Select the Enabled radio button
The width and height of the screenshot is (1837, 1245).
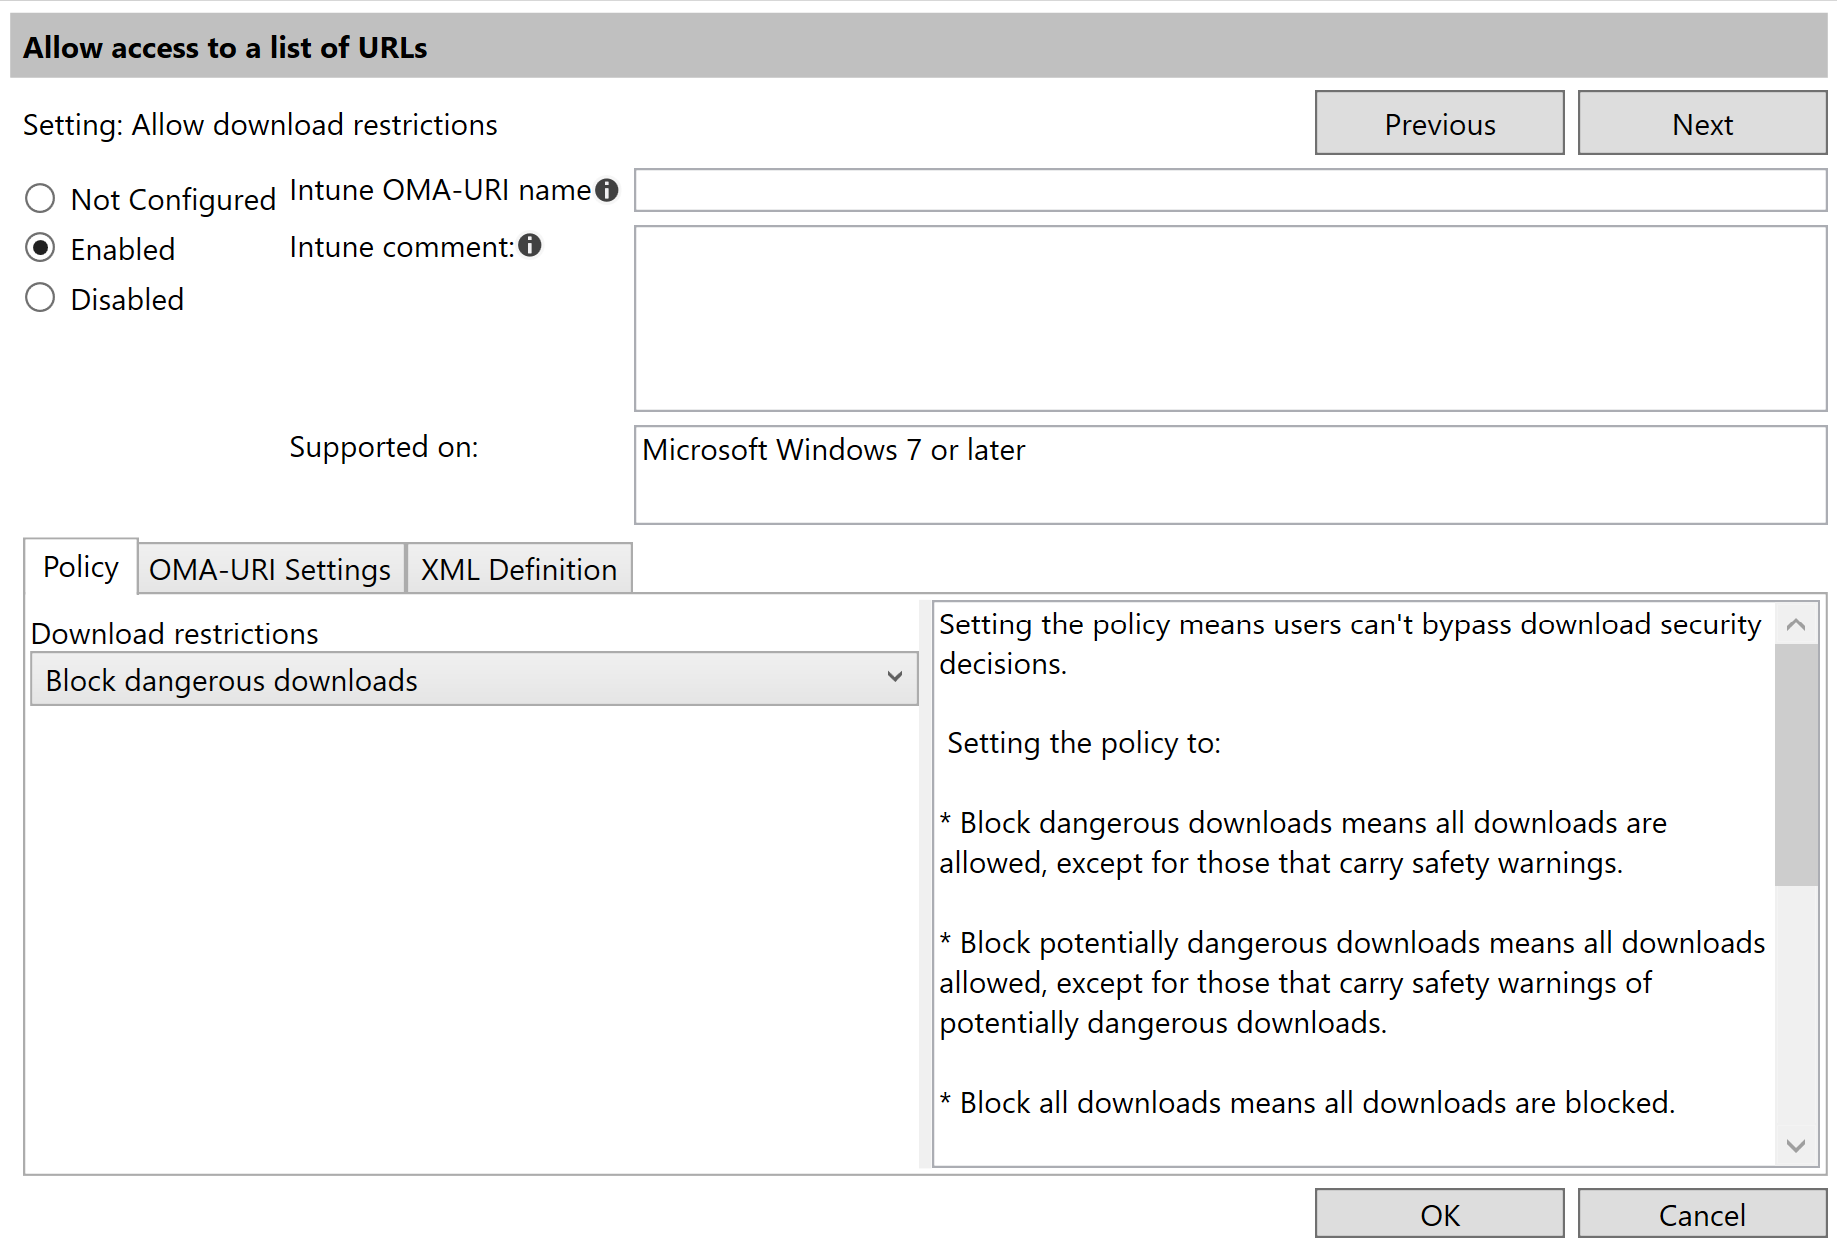[40, 248]
